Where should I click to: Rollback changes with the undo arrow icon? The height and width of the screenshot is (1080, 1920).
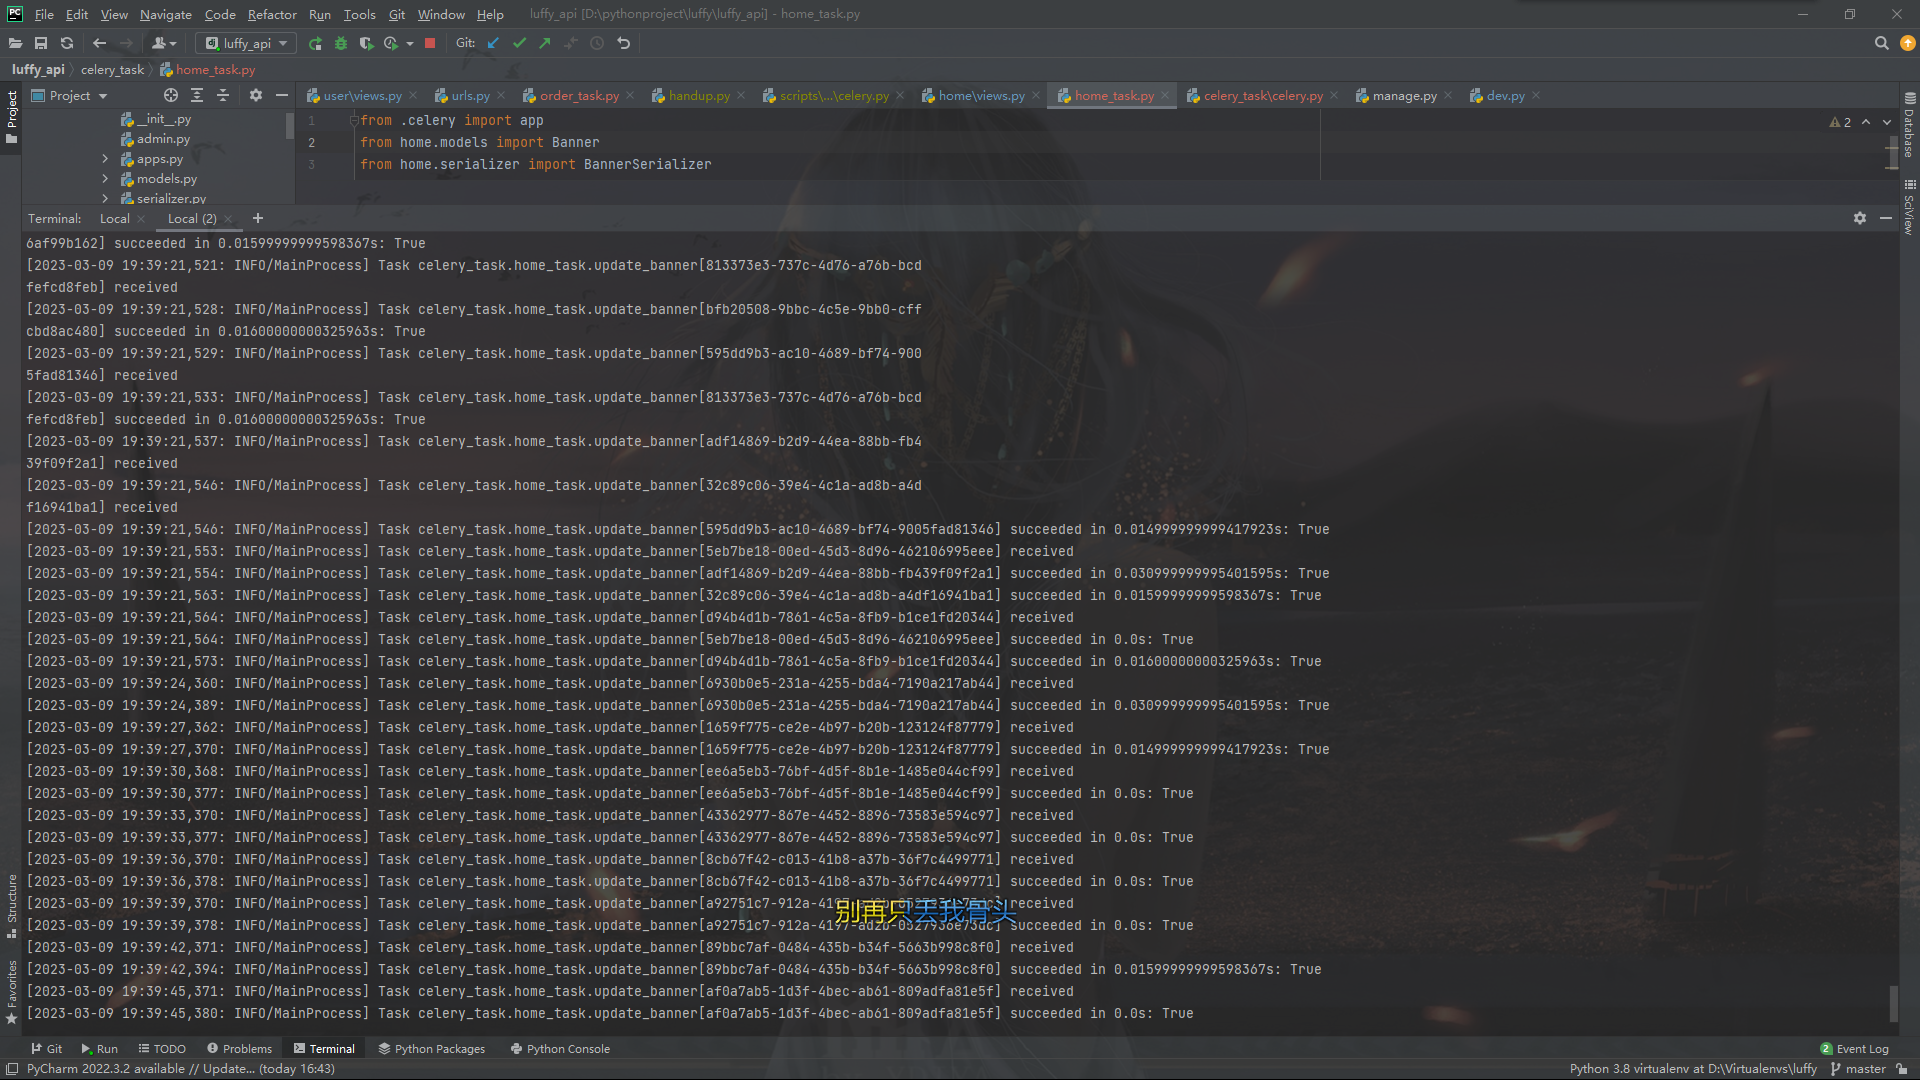pyautogui.click(x=623, y=43)
